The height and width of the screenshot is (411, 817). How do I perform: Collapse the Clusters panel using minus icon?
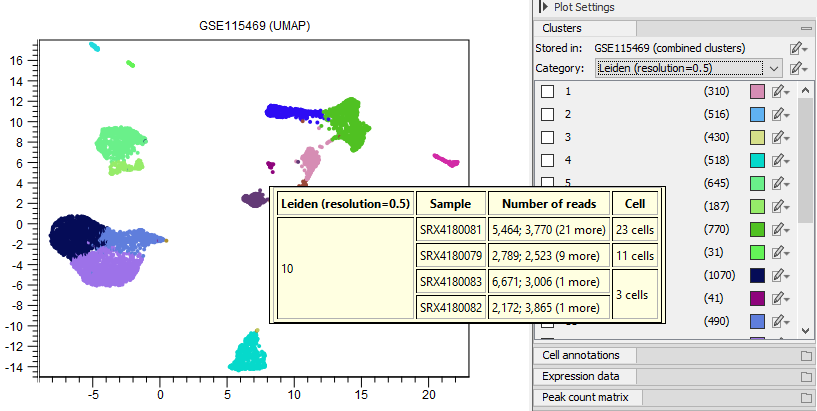[x=806, y=29]
